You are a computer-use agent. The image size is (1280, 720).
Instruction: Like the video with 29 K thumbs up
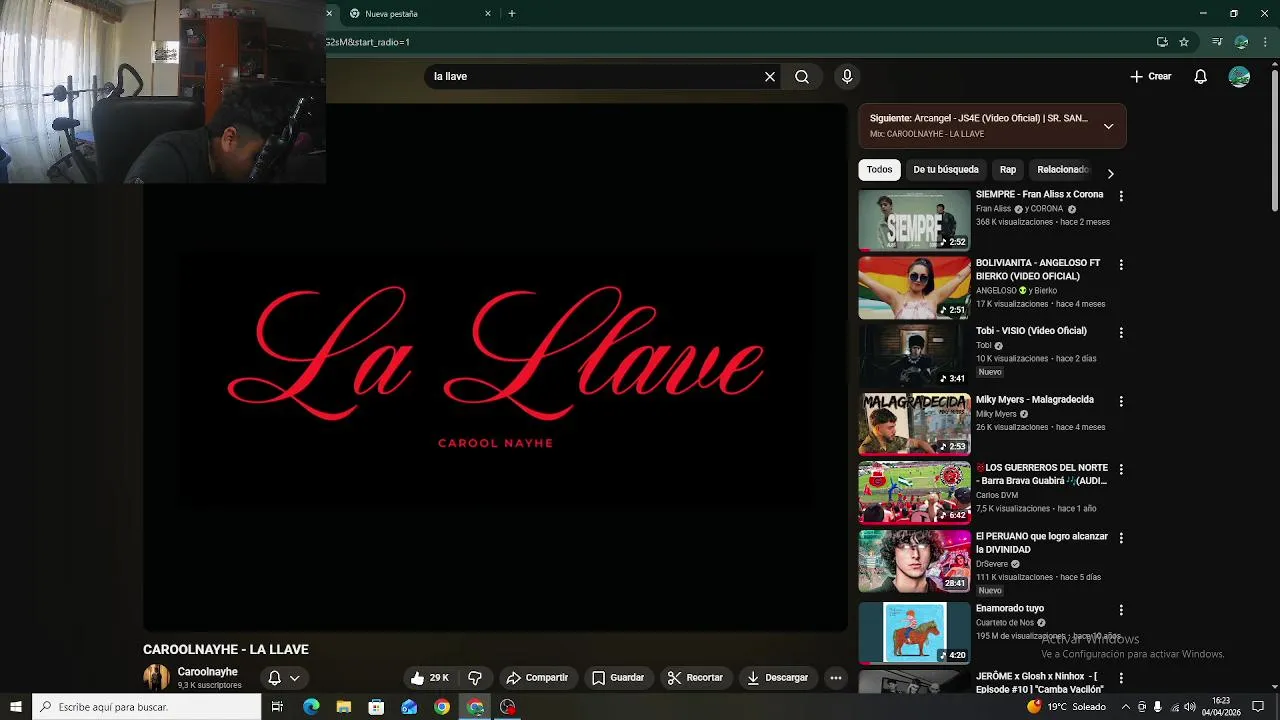pos(430,678)
